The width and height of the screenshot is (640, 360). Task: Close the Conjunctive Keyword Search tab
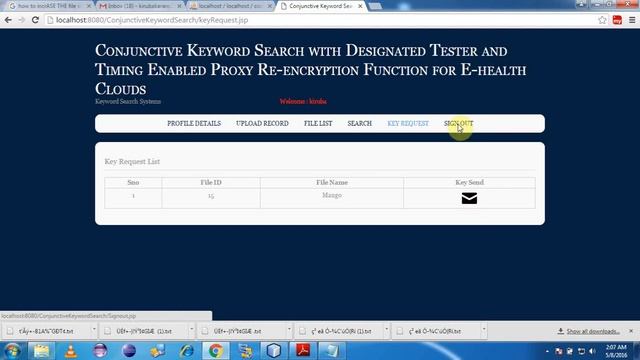360,6
